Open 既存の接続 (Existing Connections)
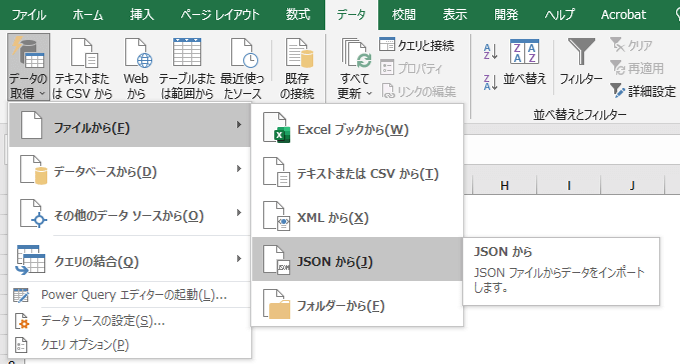The image size is (680, 364). pos(297,67)
